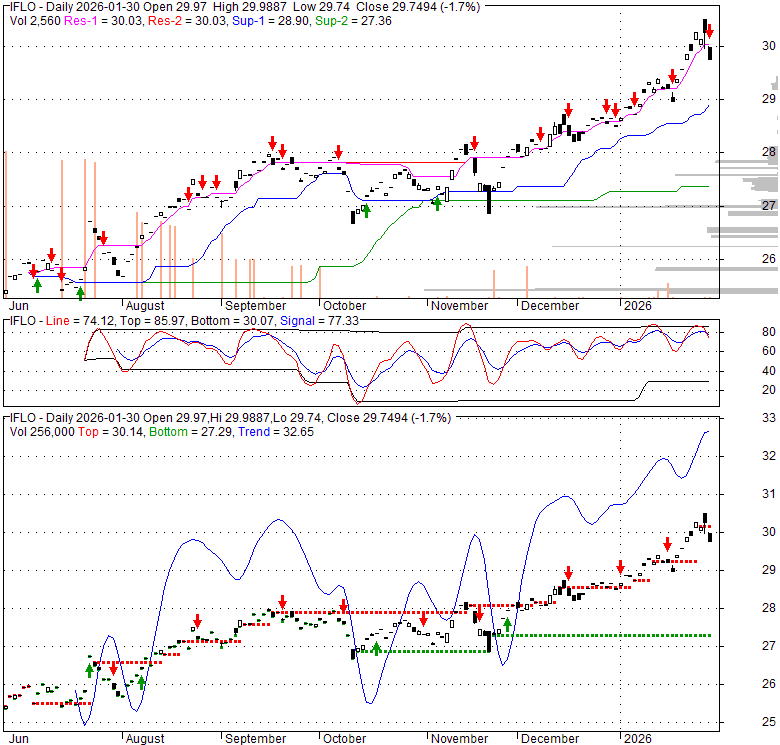Click the Signal = 77.33 label
The image size is (780, 745).
click(319, 321)
